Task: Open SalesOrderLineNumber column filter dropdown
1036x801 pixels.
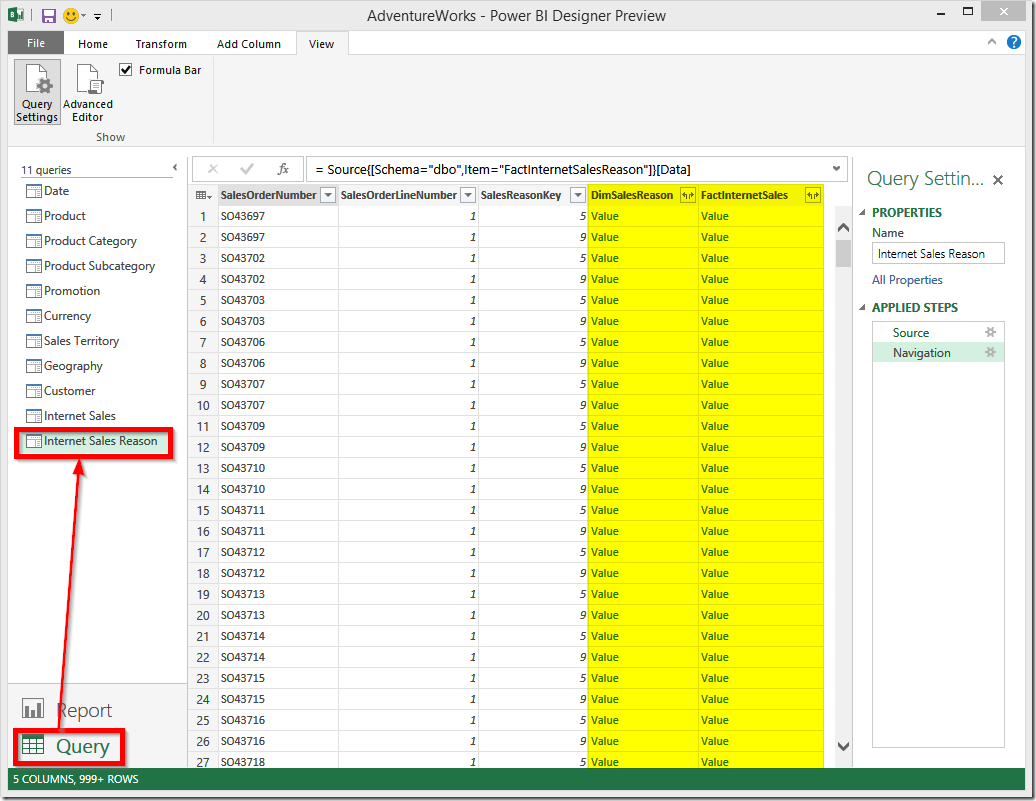Action: pyautogui.click(x=468, y=196)
